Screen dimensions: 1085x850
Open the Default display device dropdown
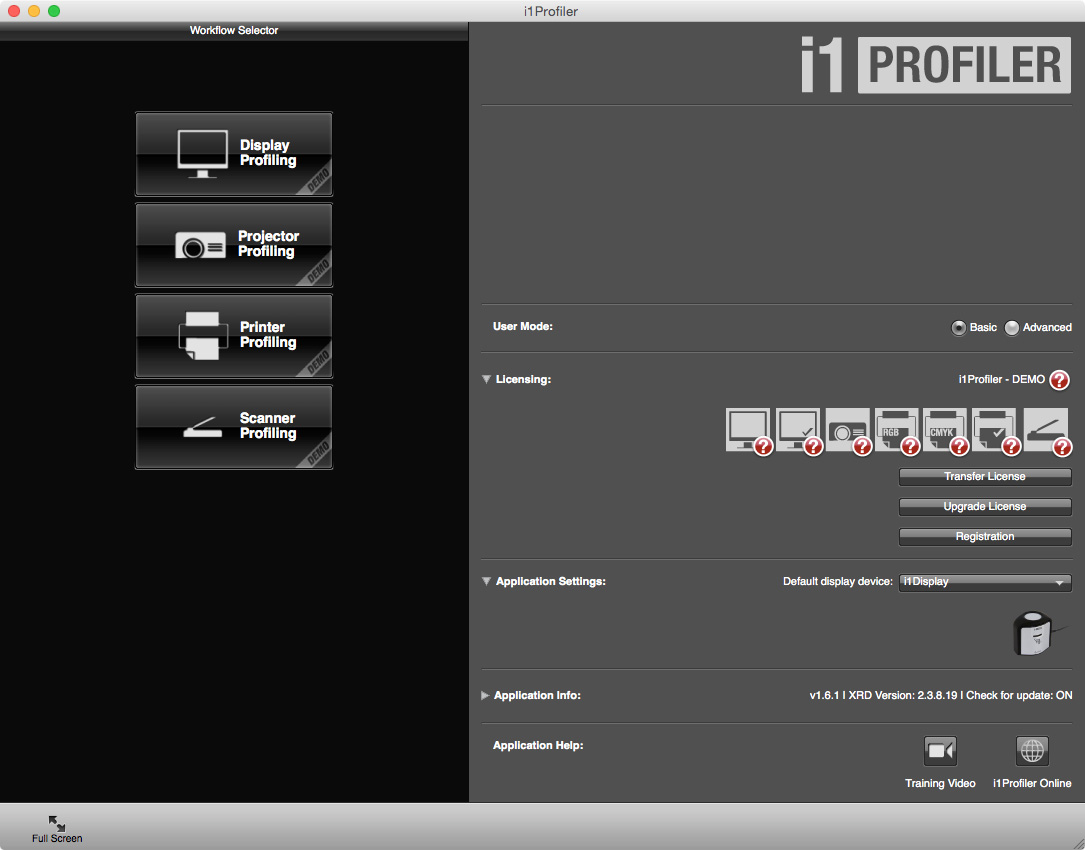coord(985,582)
